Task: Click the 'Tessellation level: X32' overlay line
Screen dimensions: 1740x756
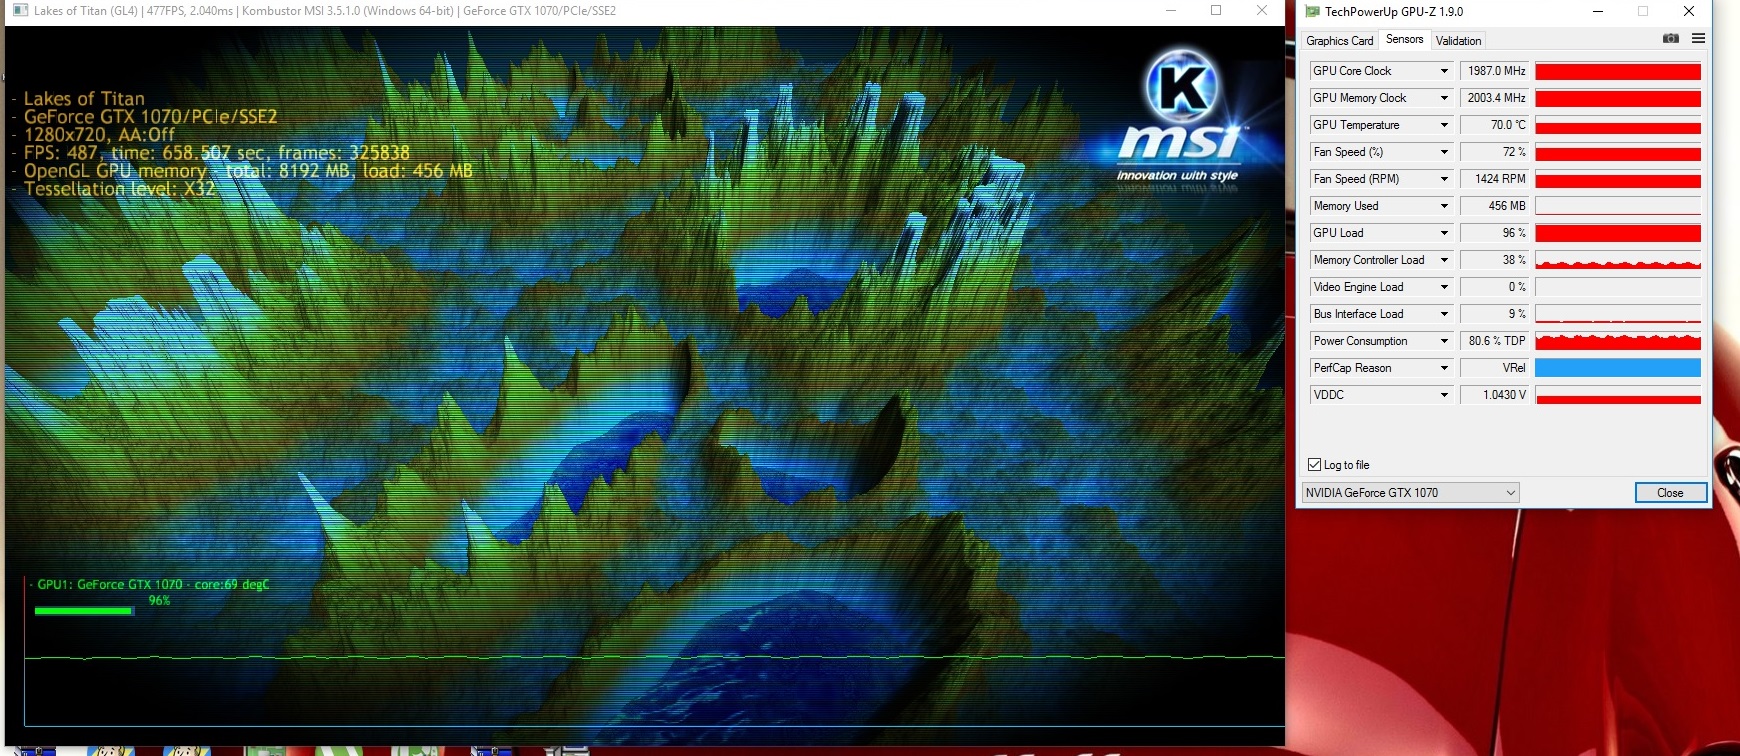Action: coord(119,188)
